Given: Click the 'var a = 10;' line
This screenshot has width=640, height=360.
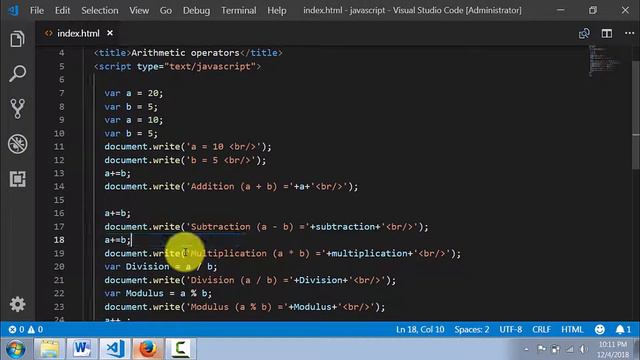Looking at the screenshot, I should point(133,120).
